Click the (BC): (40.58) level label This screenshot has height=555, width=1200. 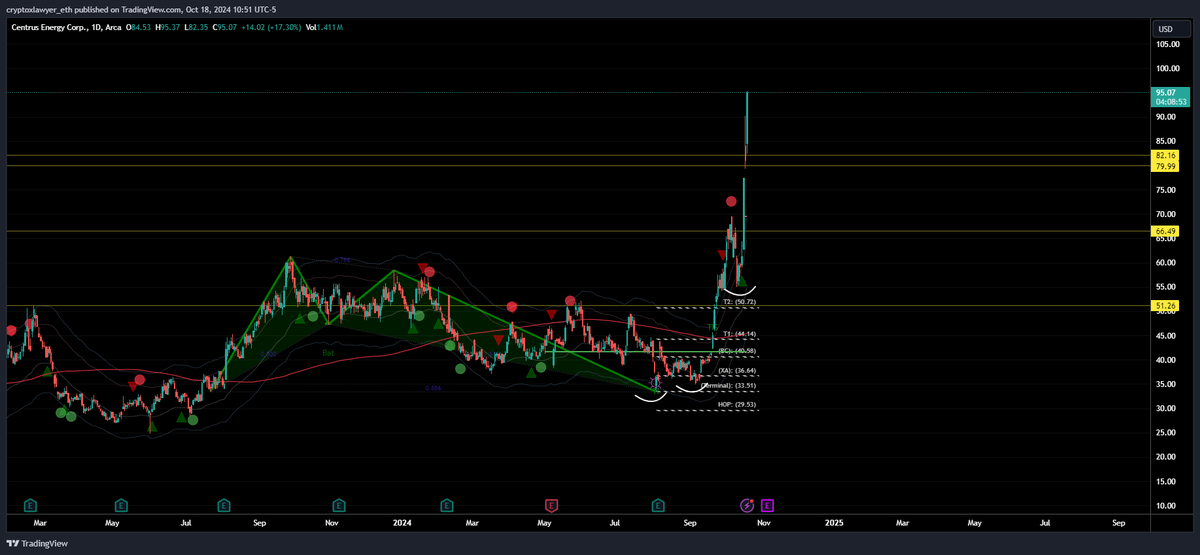(739, 351)
